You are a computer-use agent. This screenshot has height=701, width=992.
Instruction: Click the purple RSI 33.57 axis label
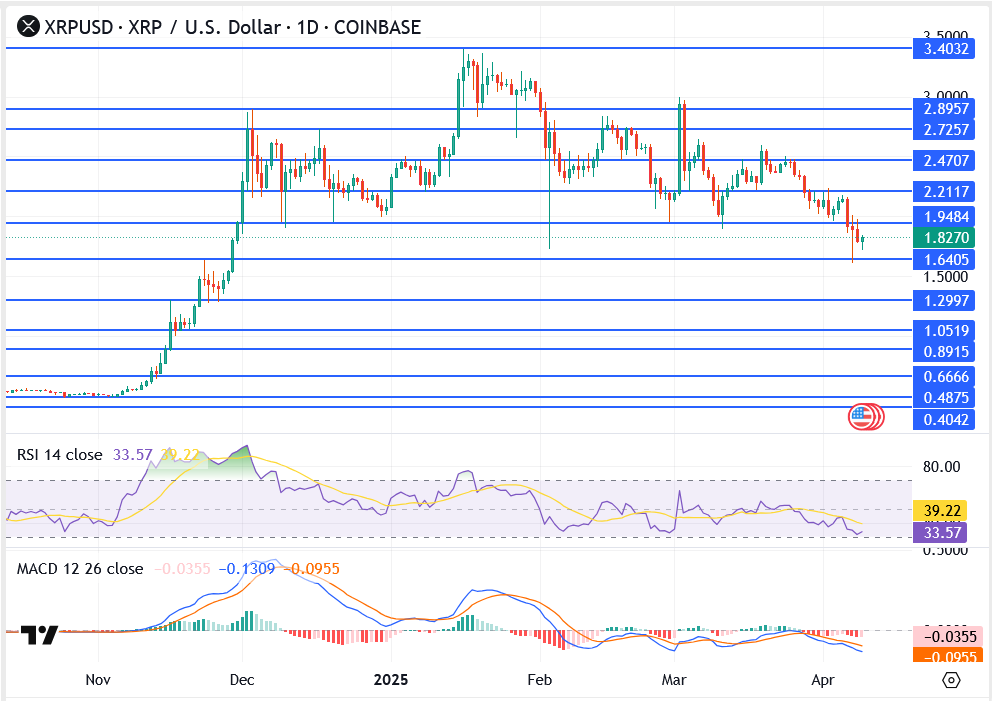pyautogui.click(x=943, y=533)
